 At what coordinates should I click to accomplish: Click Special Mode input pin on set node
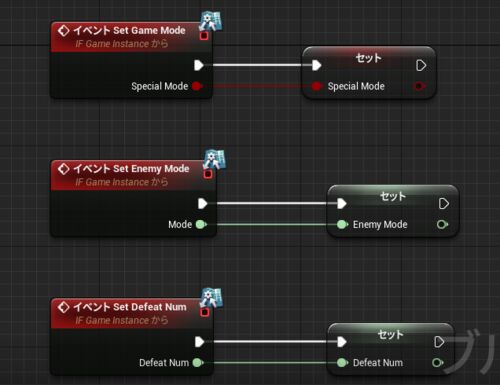[317, 86]
